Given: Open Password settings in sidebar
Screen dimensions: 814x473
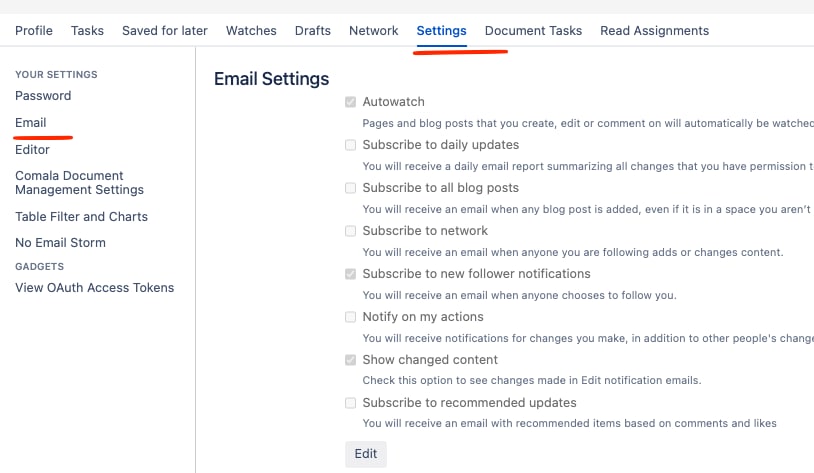Looking at the screenshot, I should coord(43,96).
